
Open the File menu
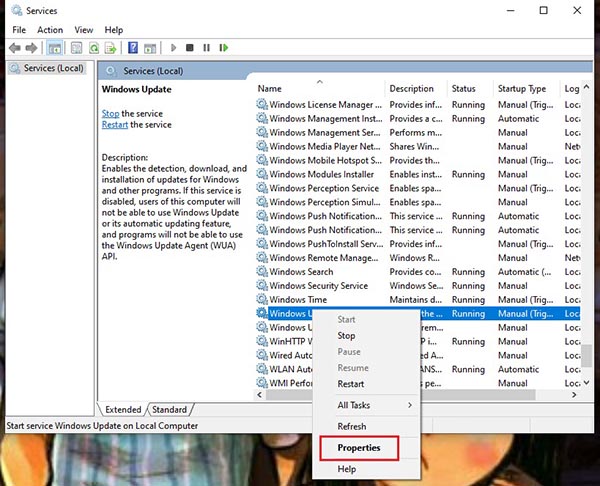(x=19, y=30)
